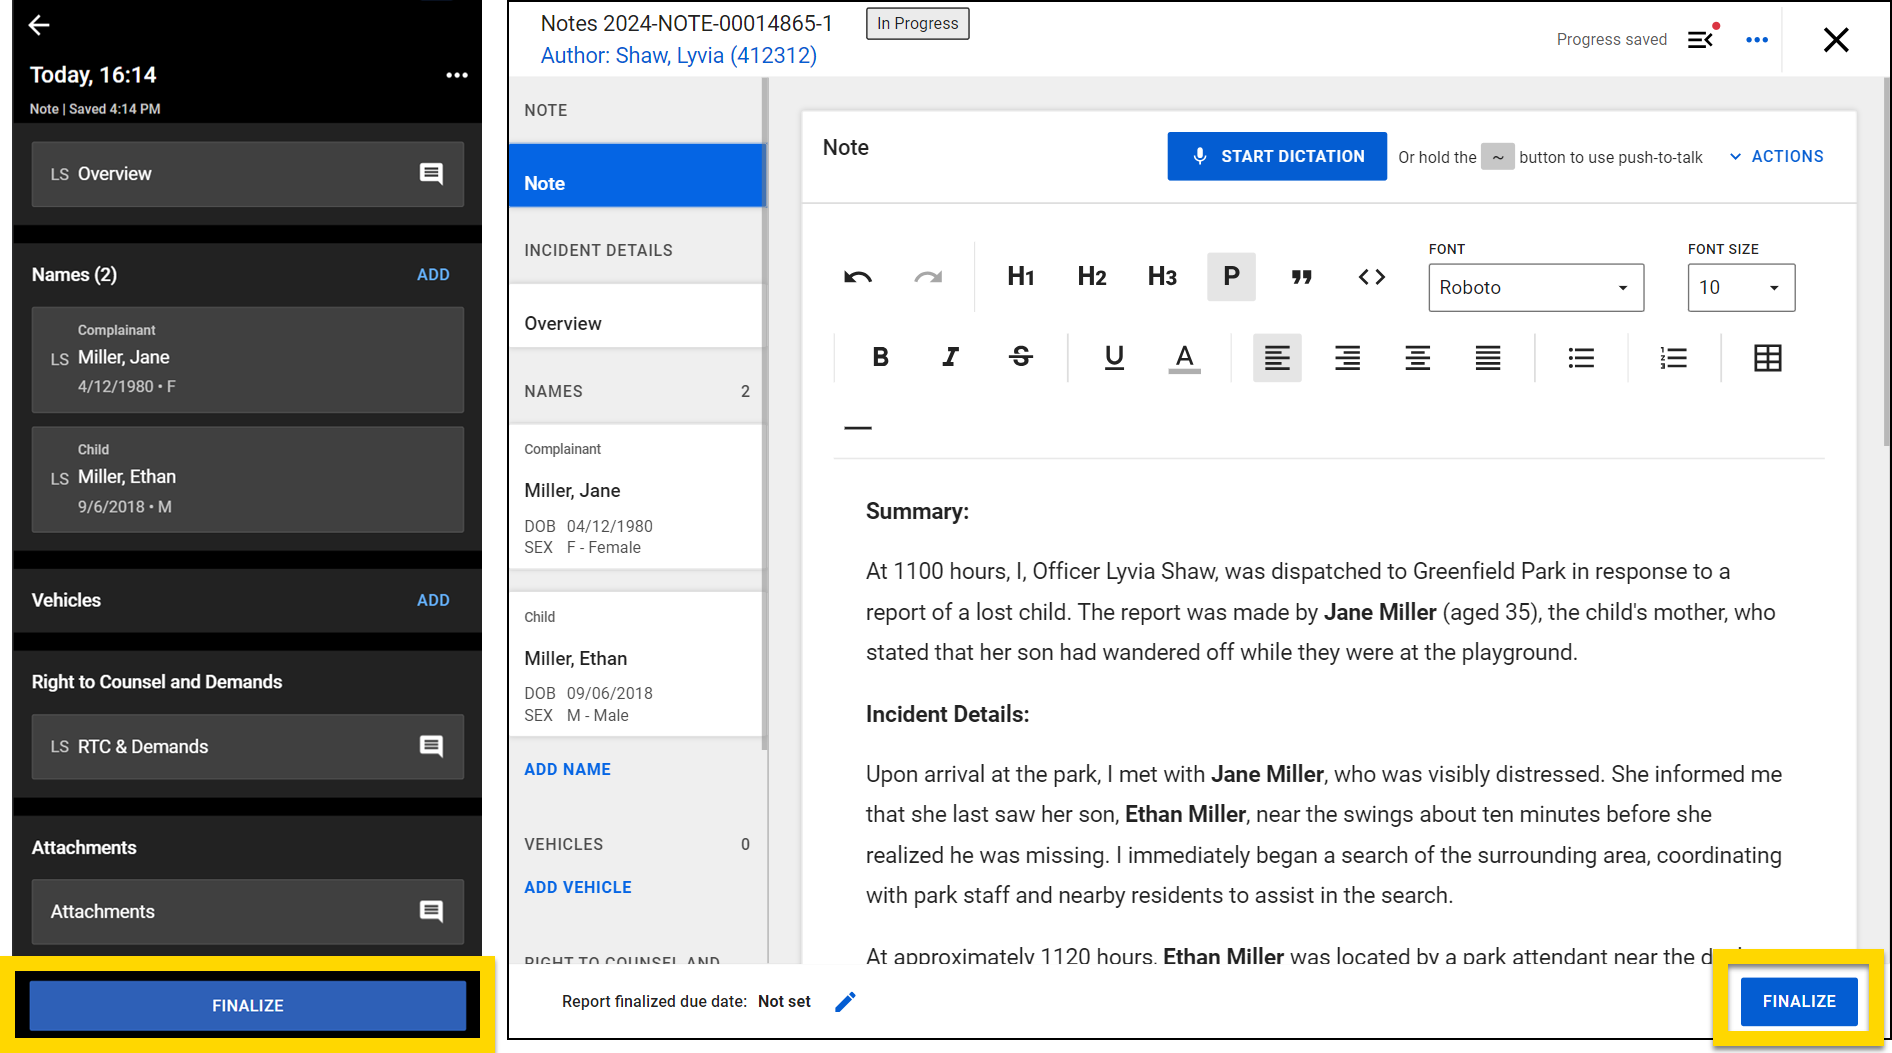The image size is (1892, 1053).
Task: Open Jane Miller complainant card in dark panel
Action: 247,359
